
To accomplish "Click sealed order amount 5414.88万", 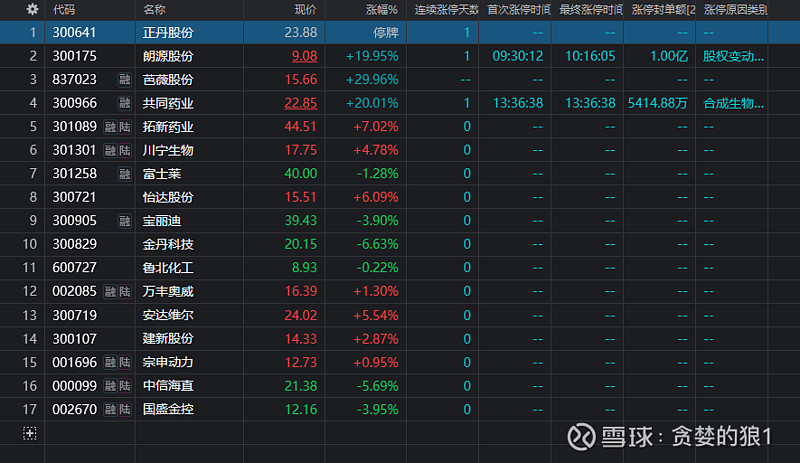I will [658, 103].
